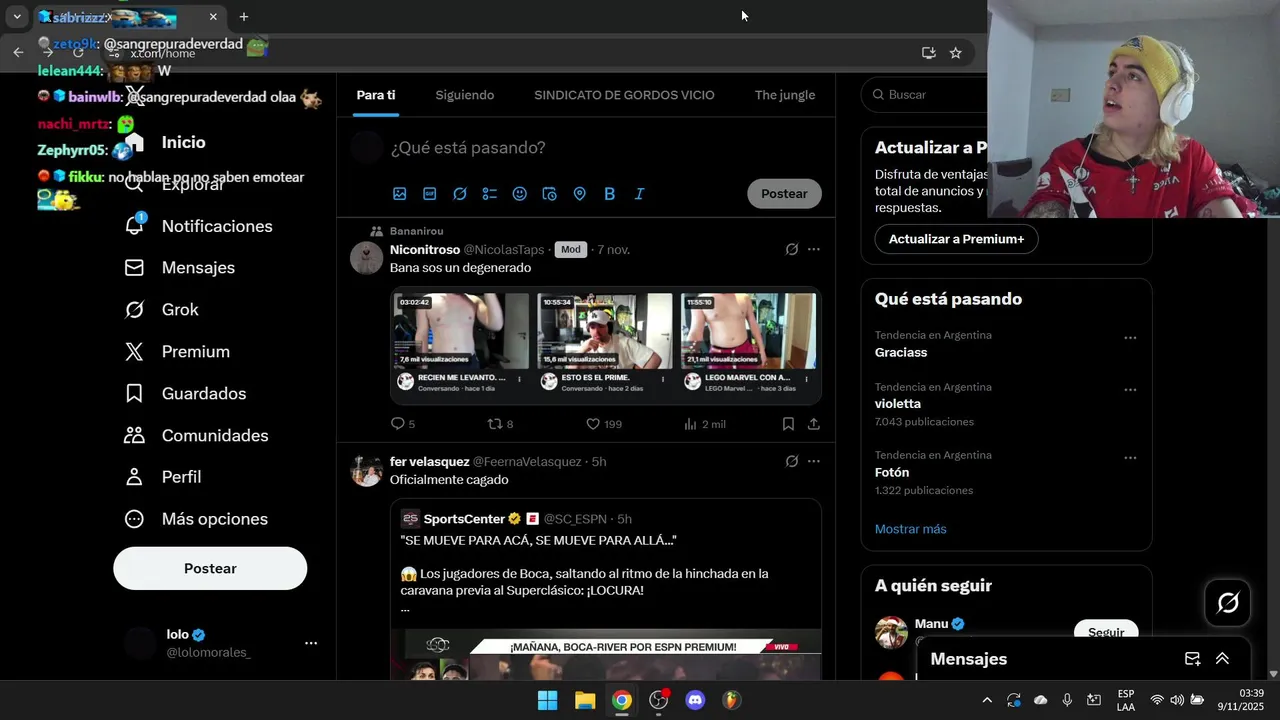
Task: Open the embedded image in Niconitroso post
Action: (606, 346)
